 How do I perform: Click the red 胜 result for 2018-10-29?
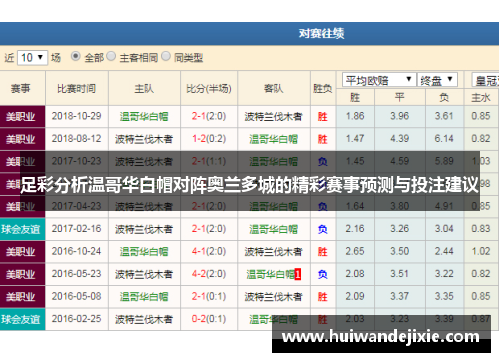pyautogui.click(x=322, y=117)
